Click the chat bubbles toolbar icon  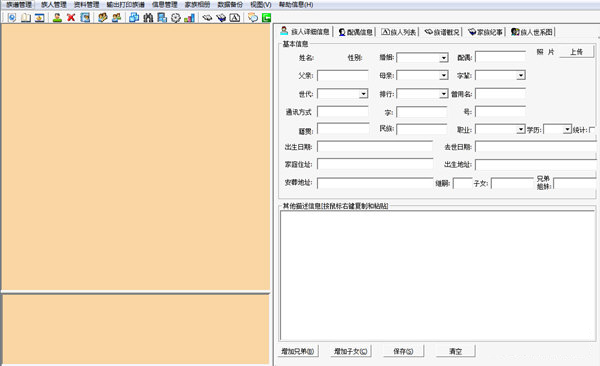point(253,18)
